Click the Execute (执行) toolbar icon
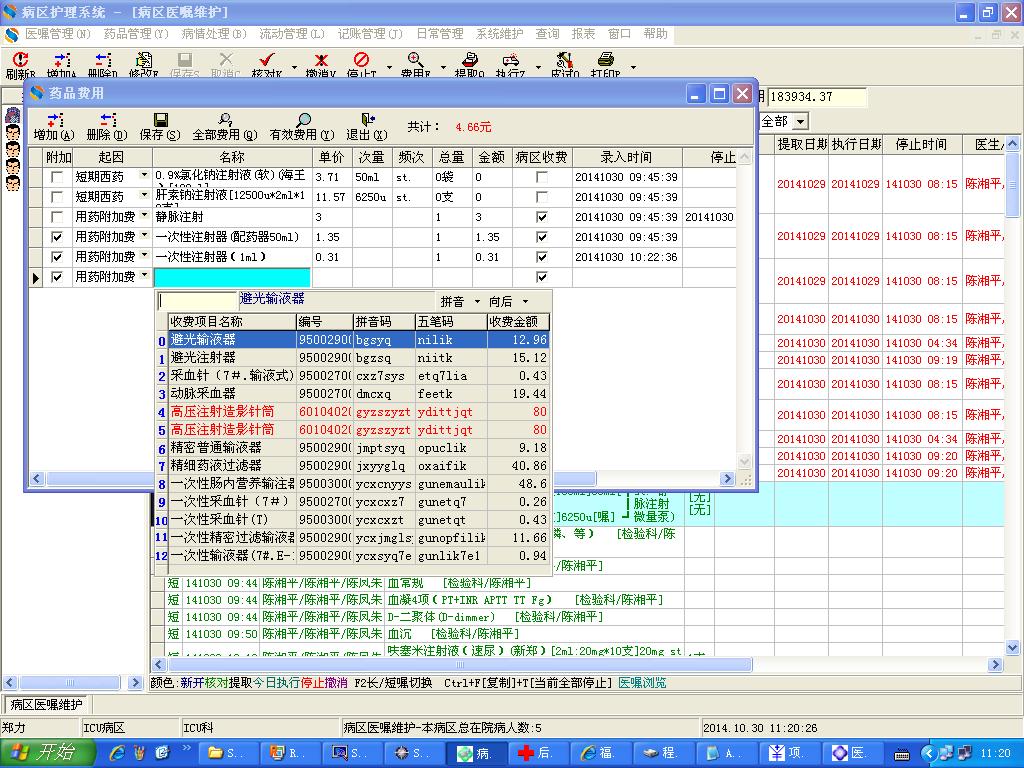 pyautogui.click(x=510, y=63)
